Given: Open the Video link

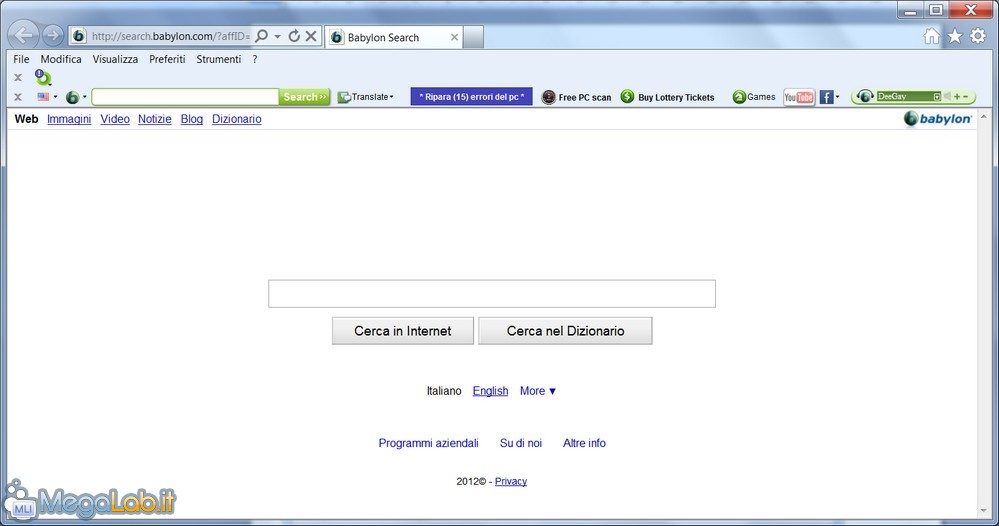Looking at the screenshot, I should [115, 119].
